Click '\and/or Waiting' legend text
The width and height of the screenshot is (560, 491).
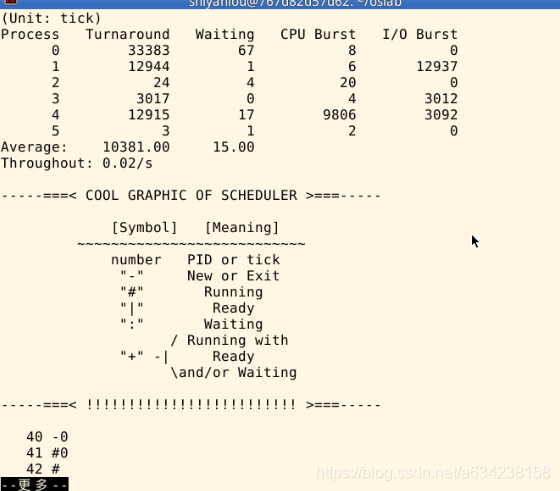tap(234, 373)
